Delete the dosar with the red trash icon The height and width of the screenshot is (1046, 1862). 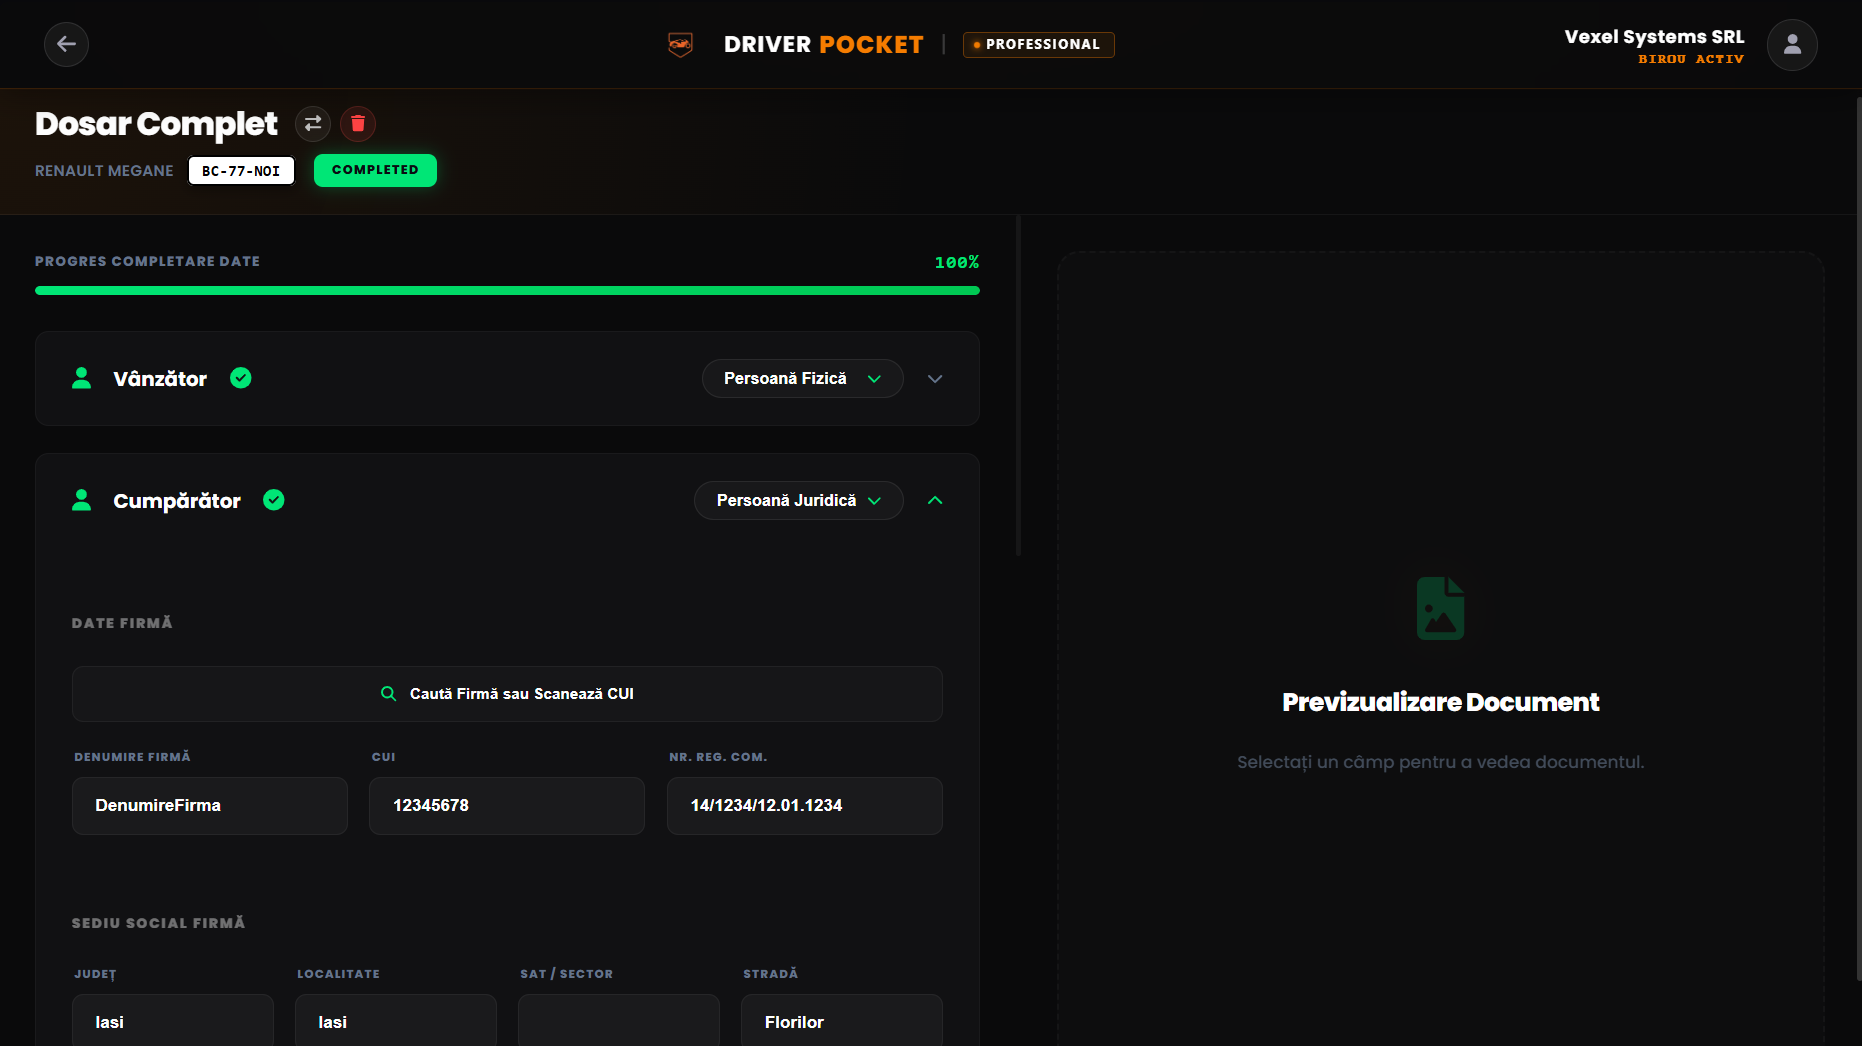click(358, 123)
